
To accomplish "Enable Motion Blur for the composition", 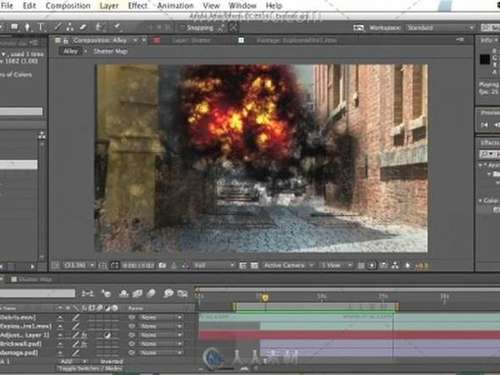I will coord(151,293).
